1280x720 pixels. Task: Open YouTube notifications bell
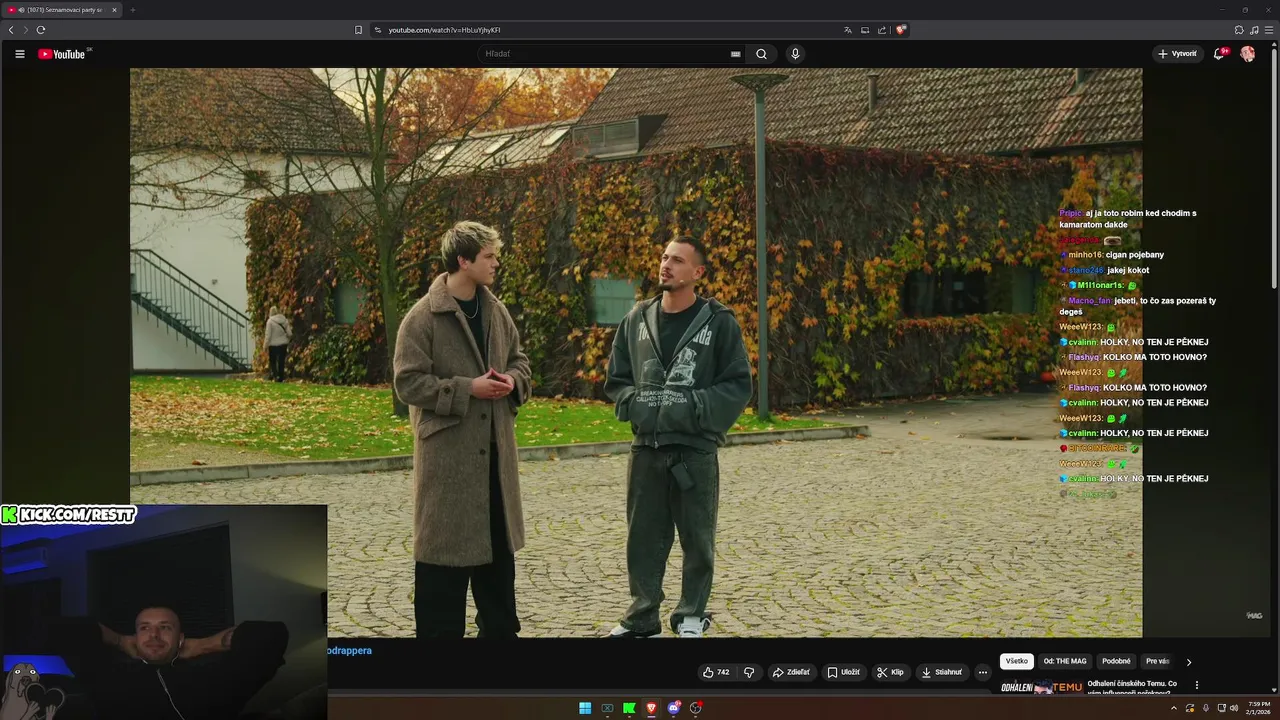point(1219,54)
